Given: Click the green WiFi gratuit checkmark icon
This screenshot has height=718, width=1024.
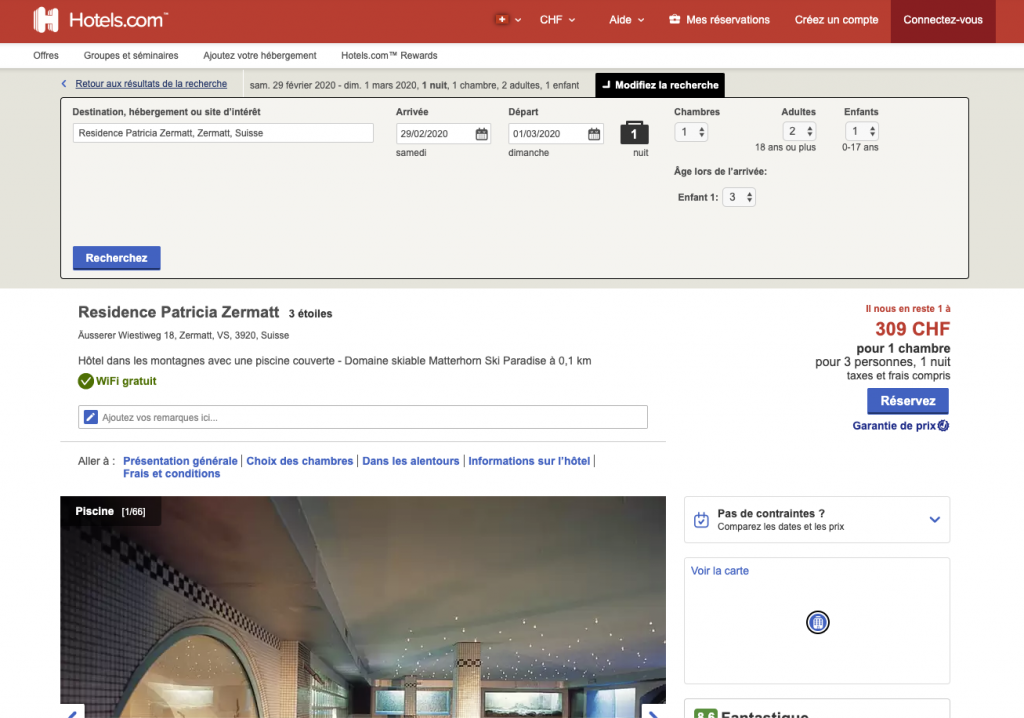Looking at the screenshot, I should coord(86,381).
